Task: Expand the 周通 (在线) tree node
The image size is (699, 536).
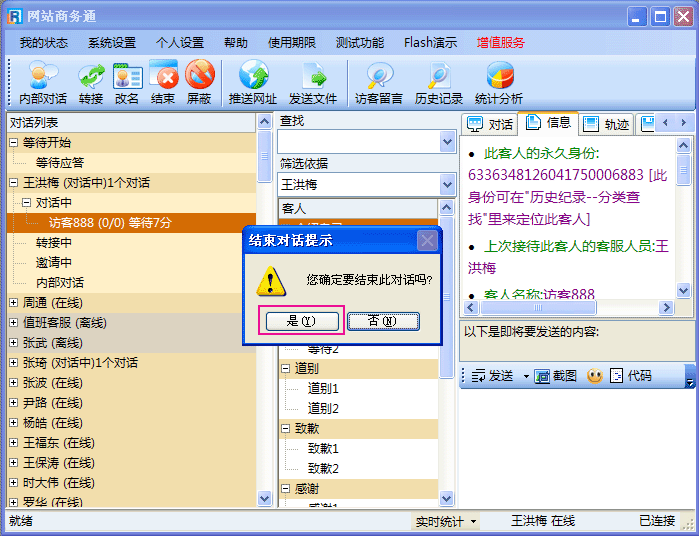Action: coord(14,303)
